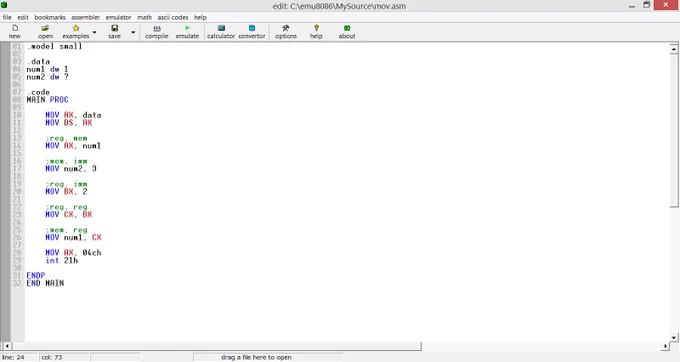
Task: Minimize the emu8086 editor window
Action: (632, 5)
